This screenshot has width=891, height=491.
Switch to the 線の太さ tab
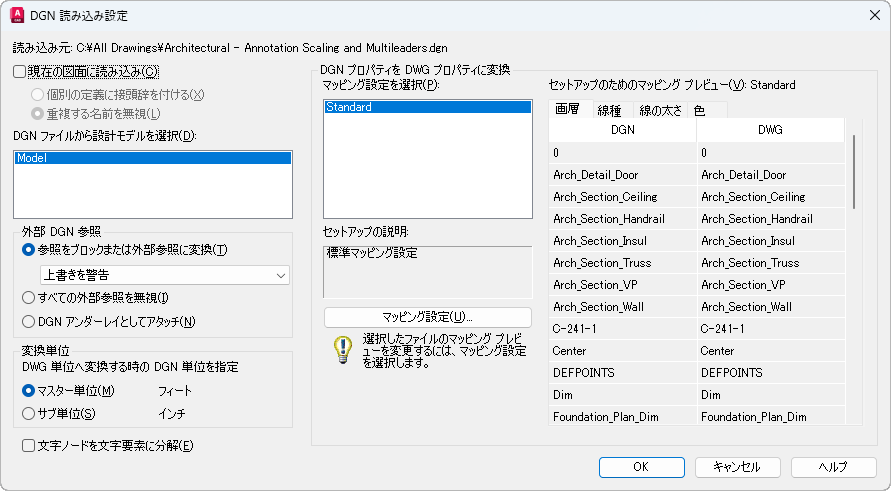[x=660, y=110]
